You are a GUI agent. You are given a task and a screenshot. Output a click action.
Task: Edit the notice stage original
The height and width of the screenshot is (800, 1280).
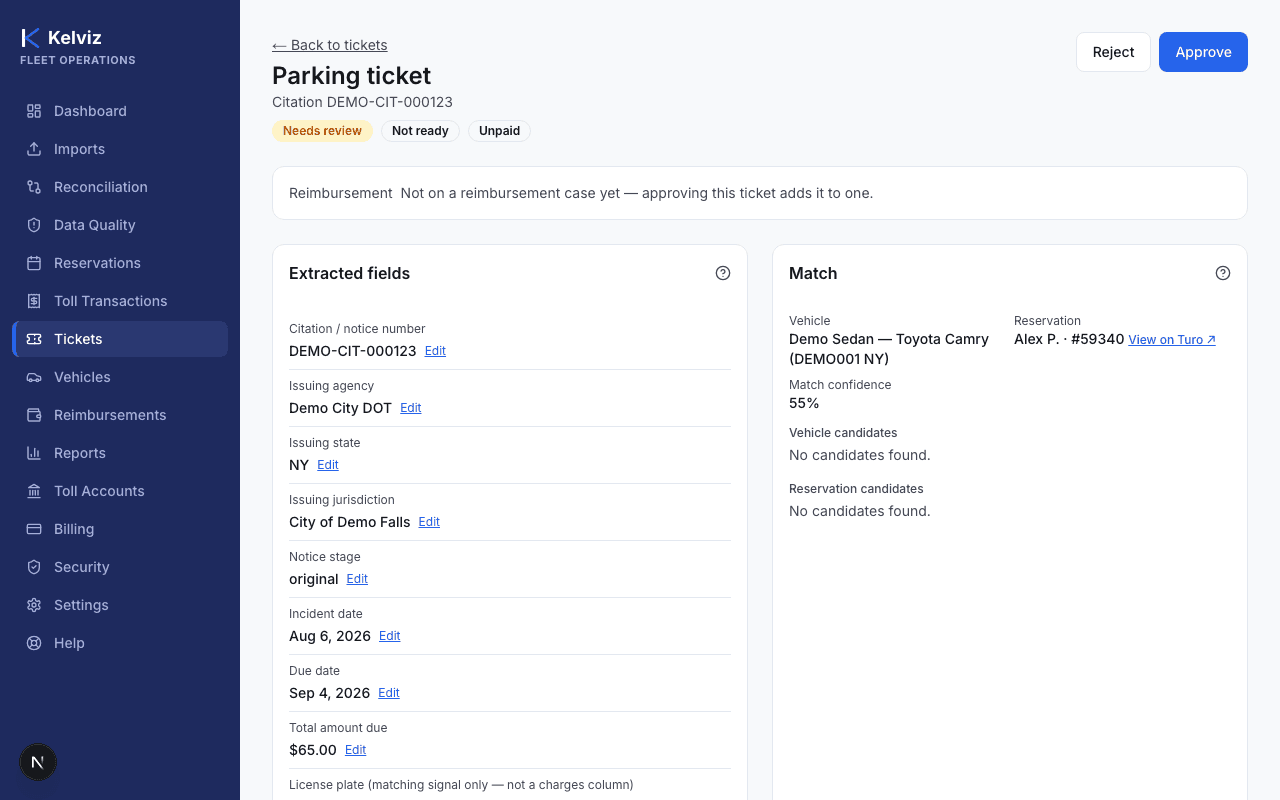point(357,579)
